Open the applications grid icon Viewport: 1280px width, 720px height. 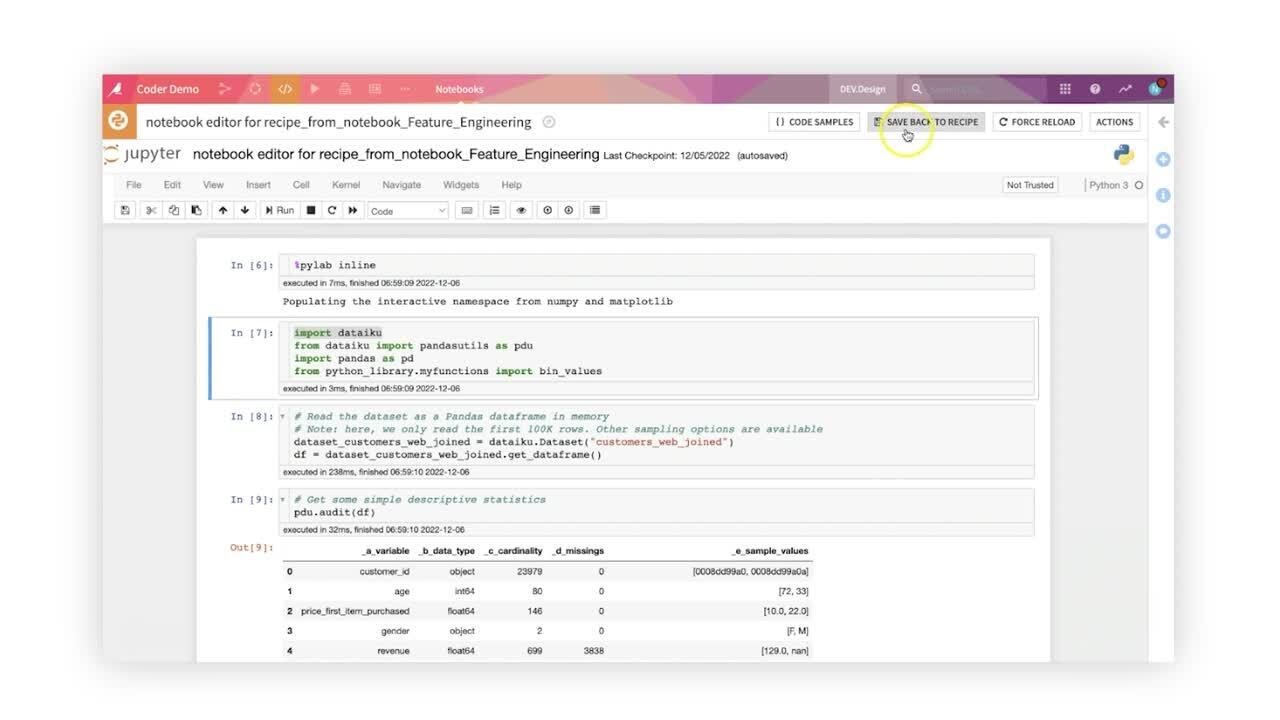click(x=1065, y=89)
